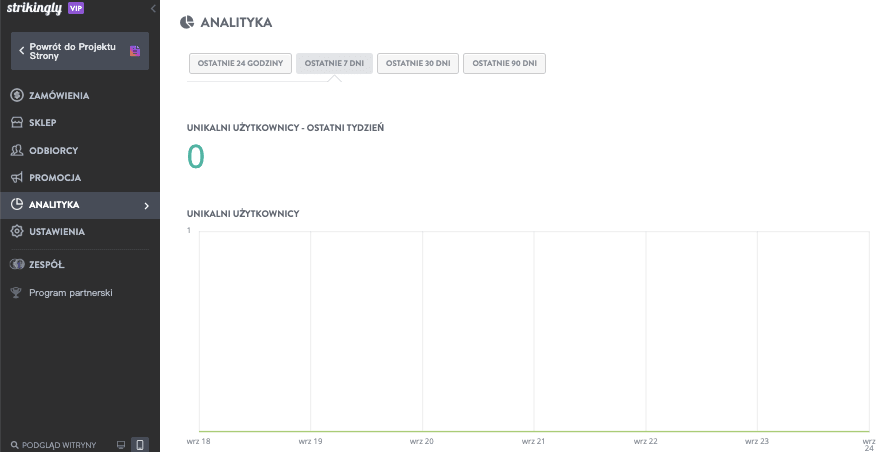Select Ostatnie 7 dni tab
The height and width of the screenshot is (452, 886).
(335, 63)
